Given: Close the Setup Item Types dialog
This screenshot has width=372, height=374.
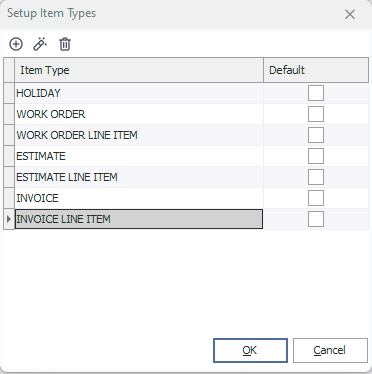Looking at the screenshot, I should pos(350,14).
